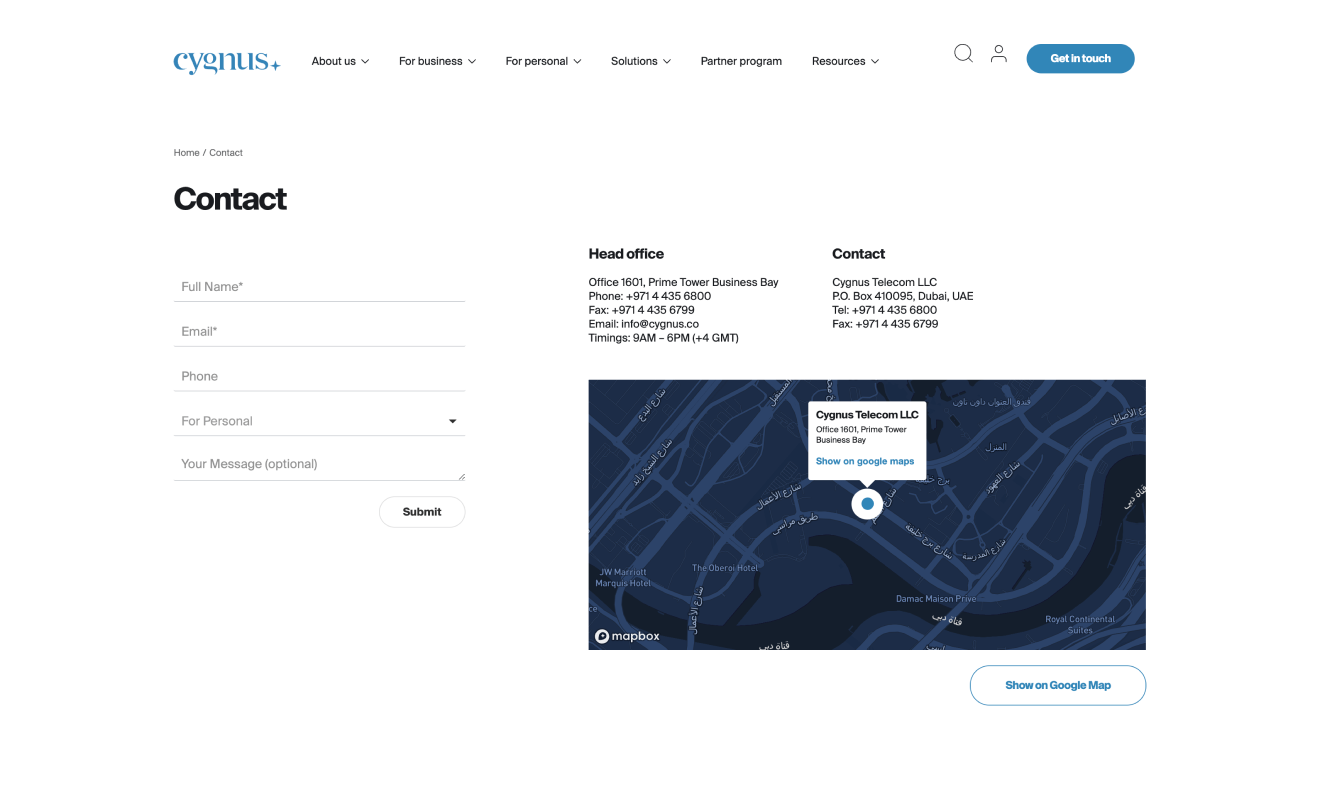Image resolution: width=1320 pixels, height=786 pixels.
Task: Expand the Solutions menu
Action: (x=641, y=61)
